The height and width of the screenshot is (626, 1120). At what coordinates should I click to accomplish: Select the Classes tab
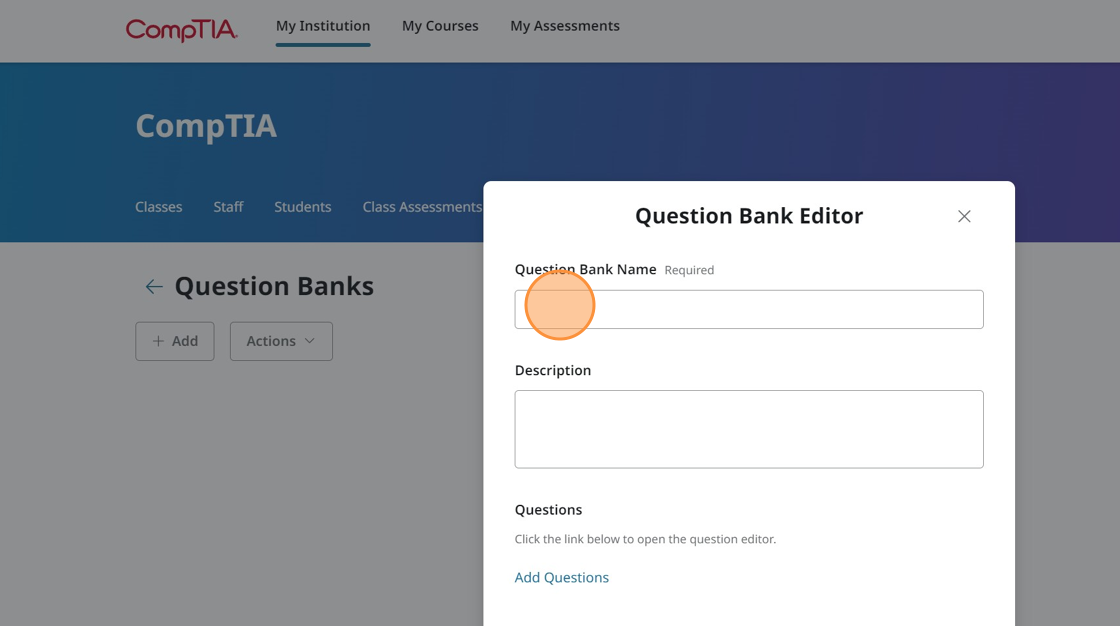point(159,207)
